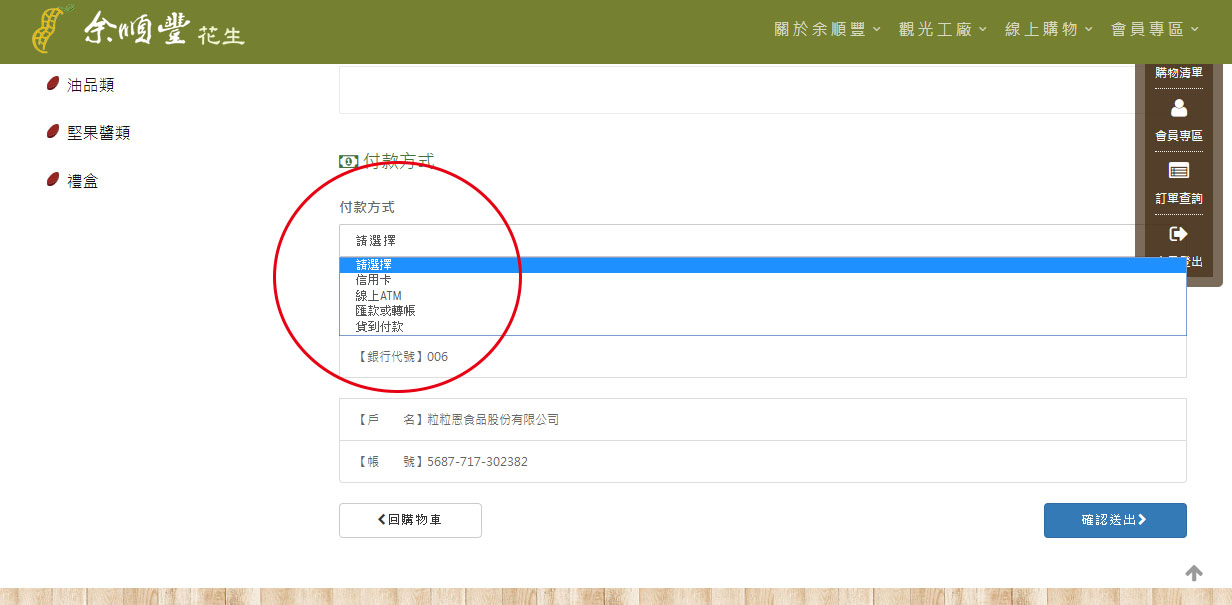
Task: Click the peanut bullet icon next to 油品類
Action: click(52, 85)
